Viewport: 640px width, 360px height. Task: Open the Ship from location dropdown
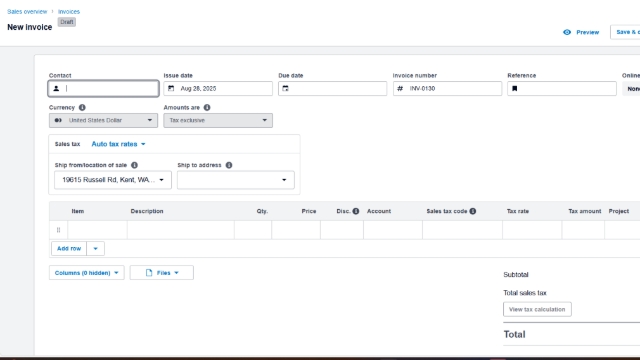click(113, 180)
